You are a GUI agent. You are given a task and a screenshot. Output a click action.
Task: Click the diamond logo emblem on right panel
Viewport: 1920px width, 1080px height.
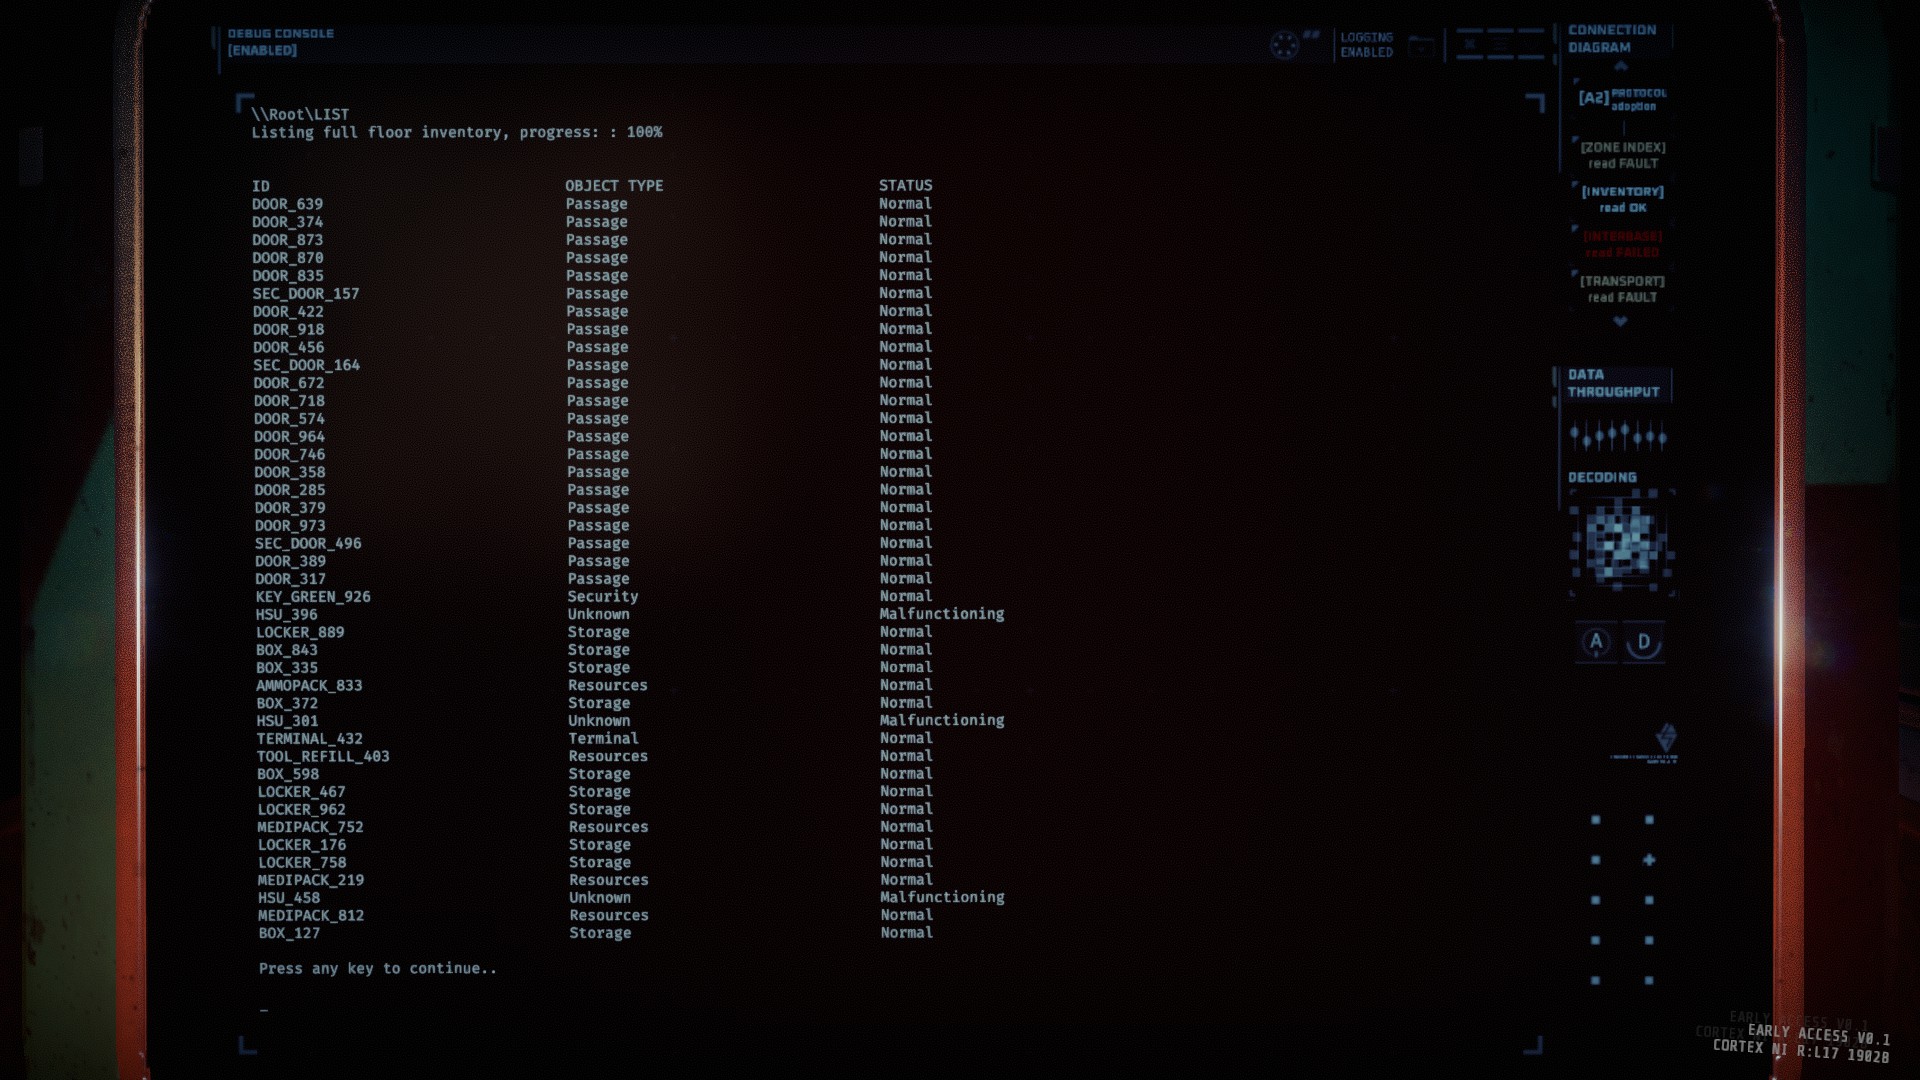(x=1665, y=738)
